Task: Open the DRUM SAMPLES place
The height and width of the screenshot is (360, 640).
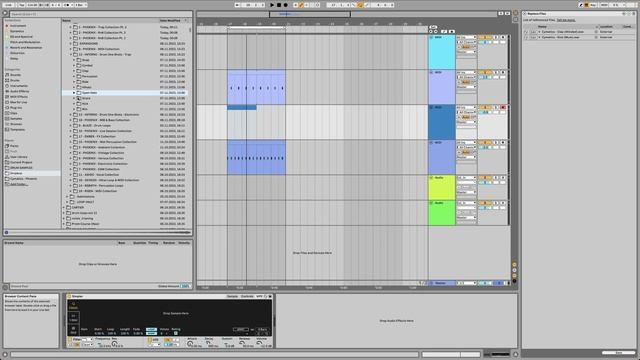Action: pyautogui.click(x=21, y=168)
